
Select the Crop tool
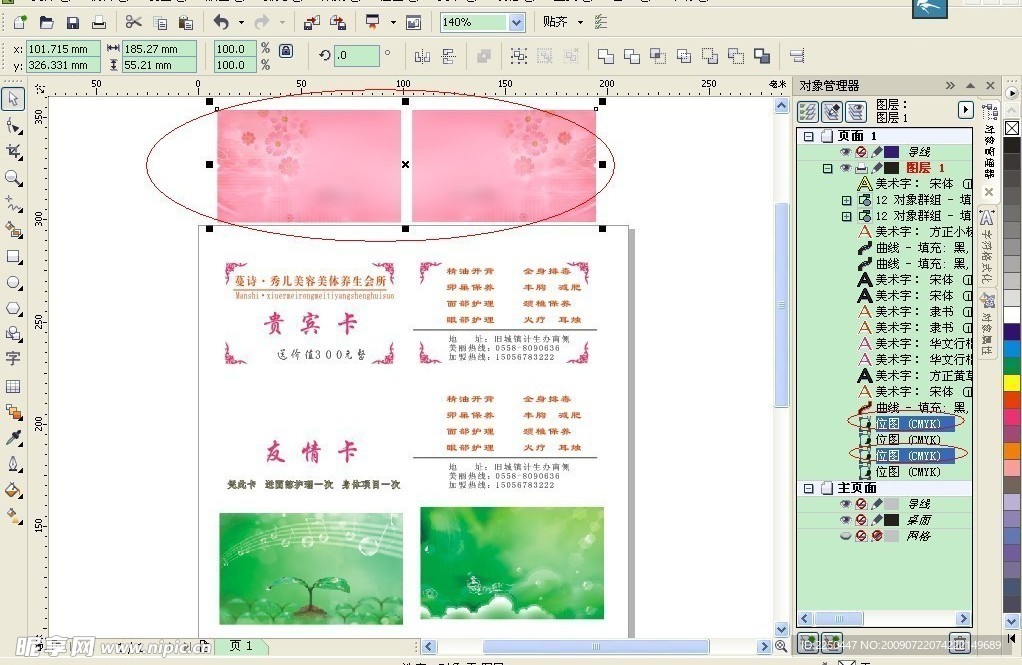13,151
